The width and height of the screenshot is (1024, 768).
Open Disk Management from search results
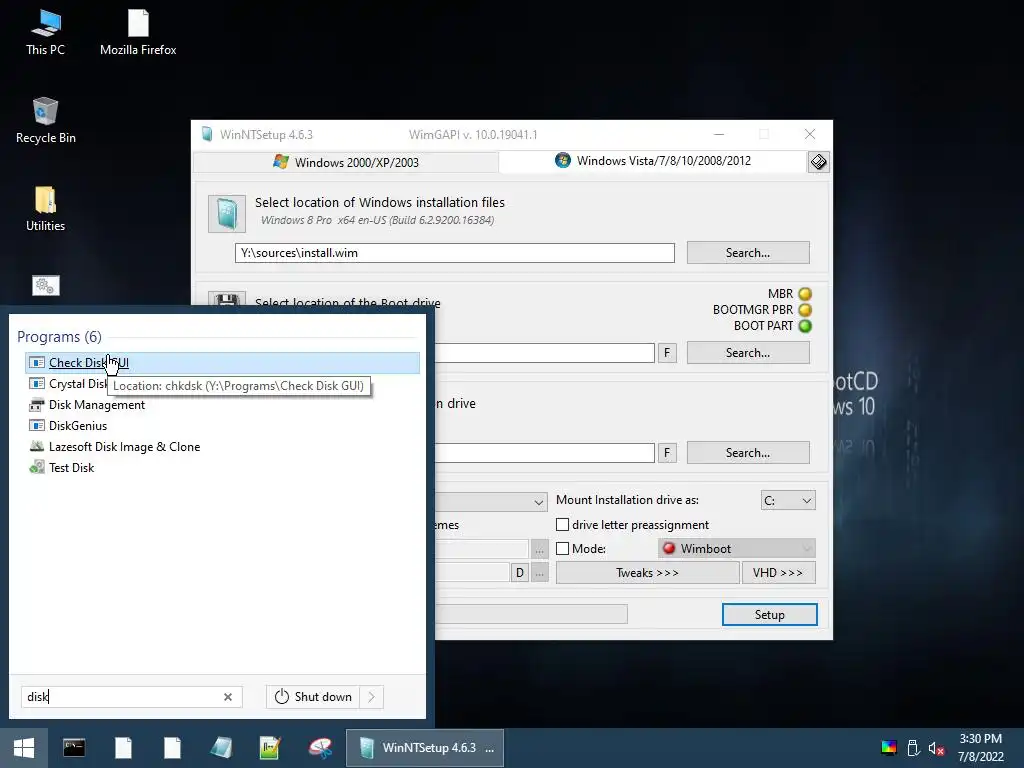pyautogui.click(x=97, y=405)
